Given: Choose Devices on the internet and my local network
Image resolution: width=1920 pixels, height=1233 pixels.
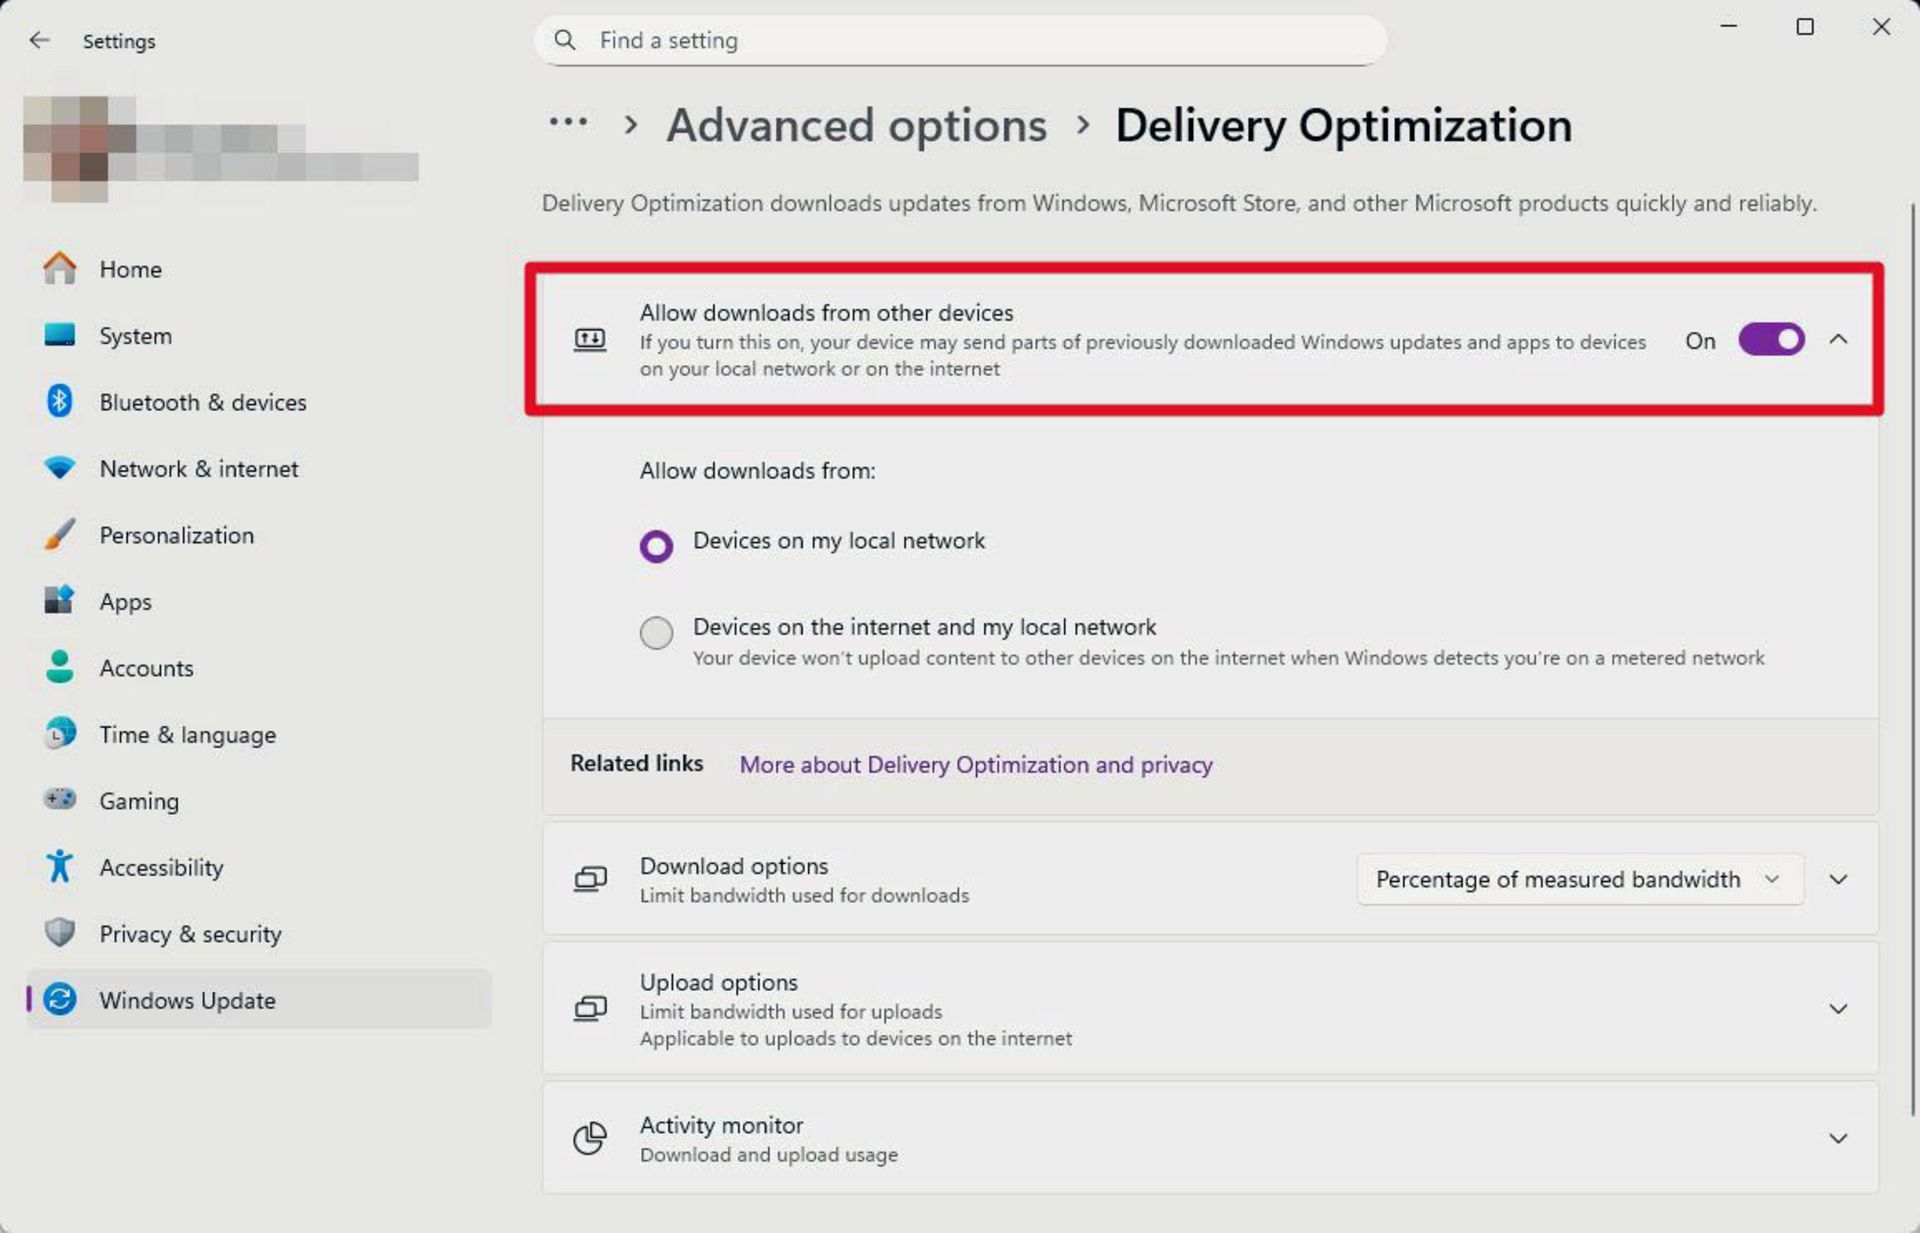Looking at the screenshot, I should click(656, 633).
